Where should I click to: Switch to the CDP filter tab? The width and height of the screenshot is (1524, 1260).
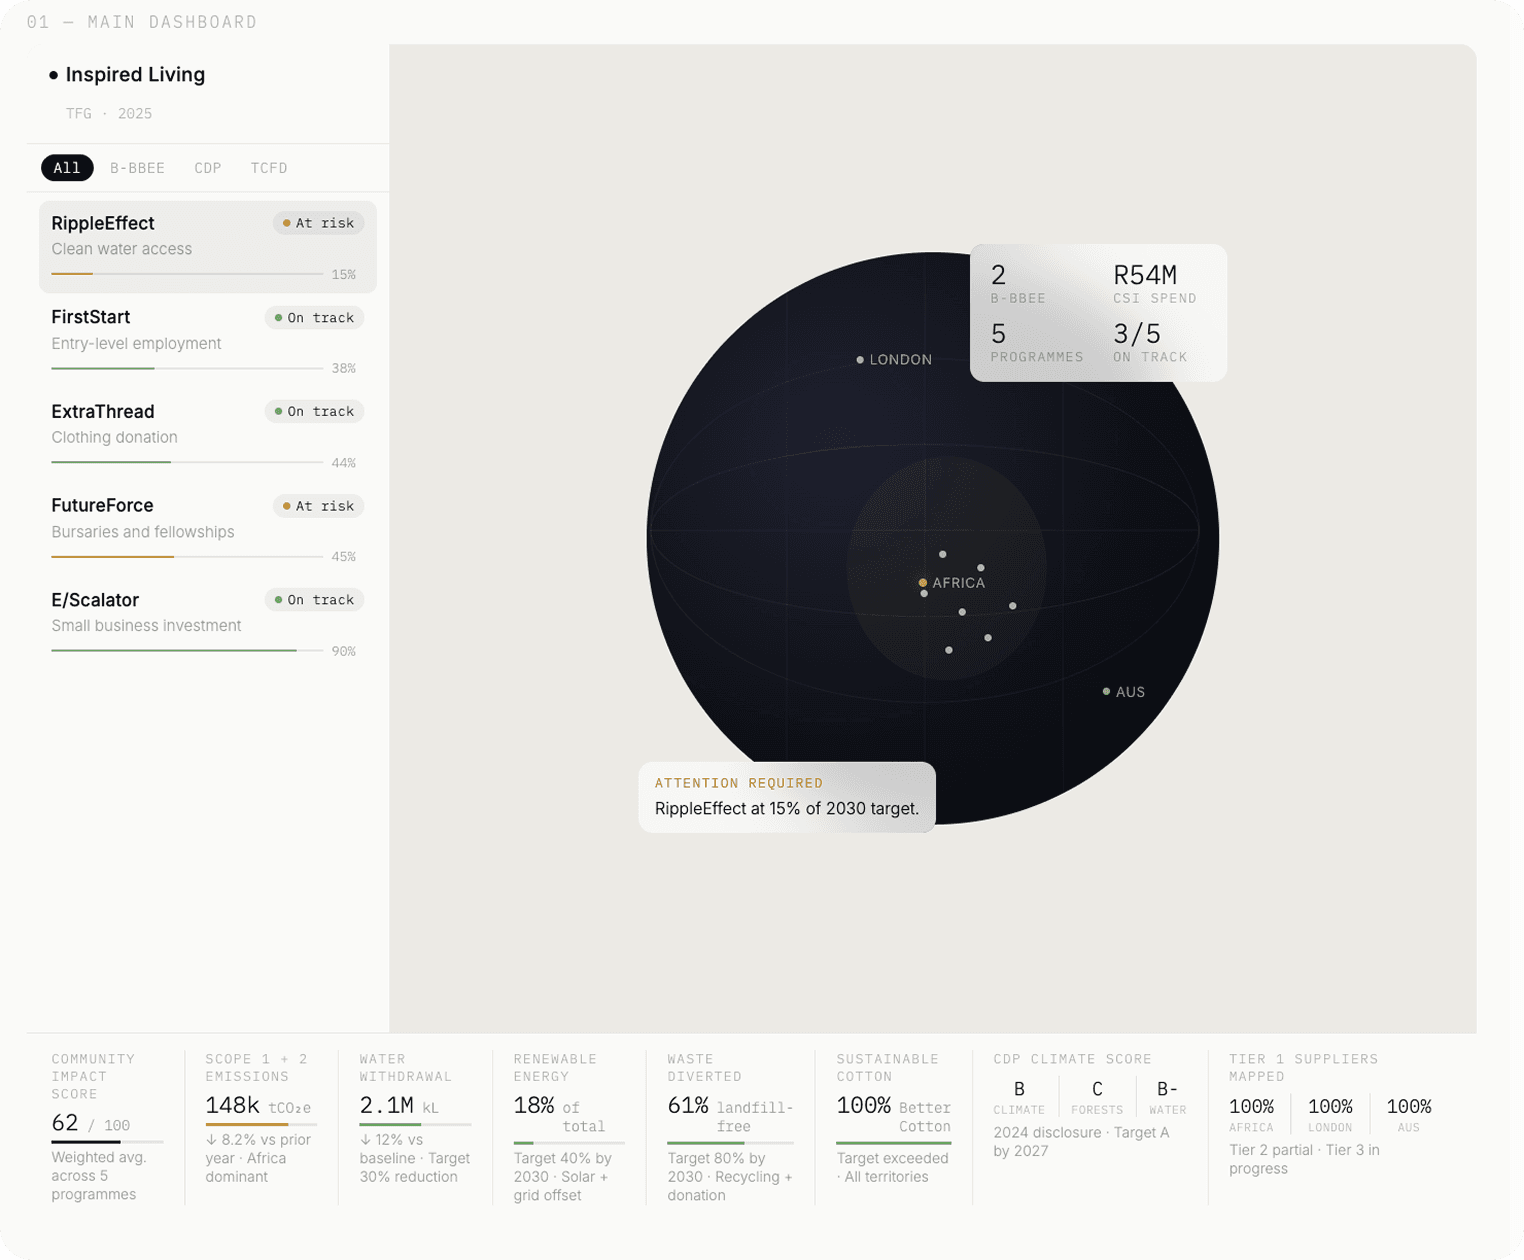(x=208, y=168)
